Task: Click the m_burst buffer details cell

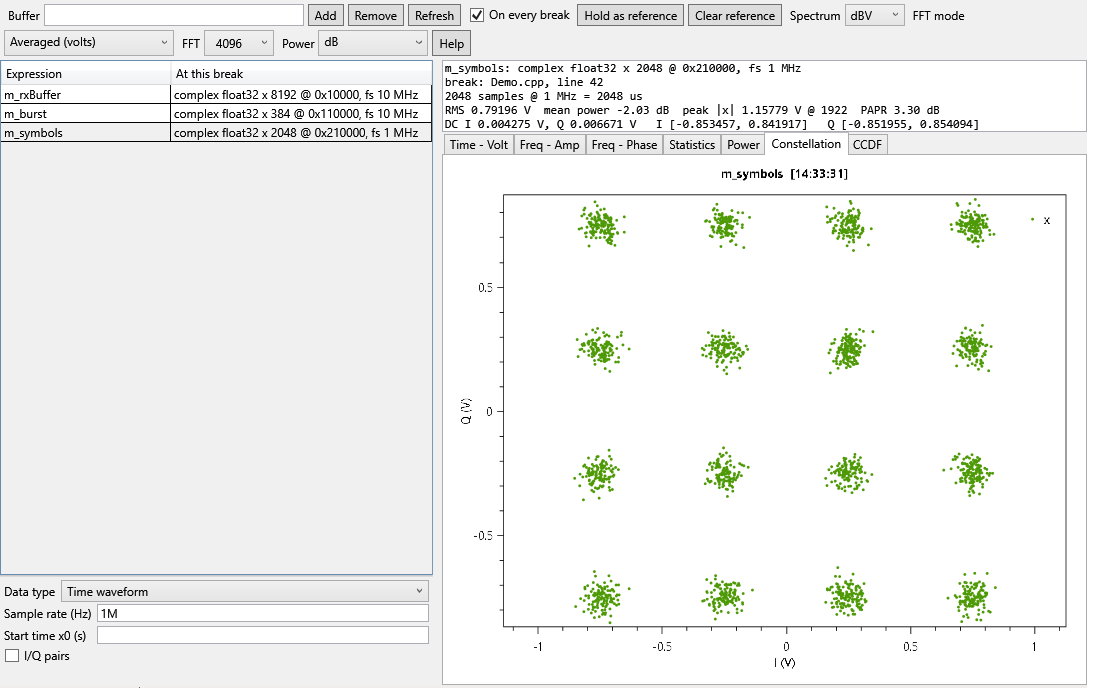Action: pos(301,114)
